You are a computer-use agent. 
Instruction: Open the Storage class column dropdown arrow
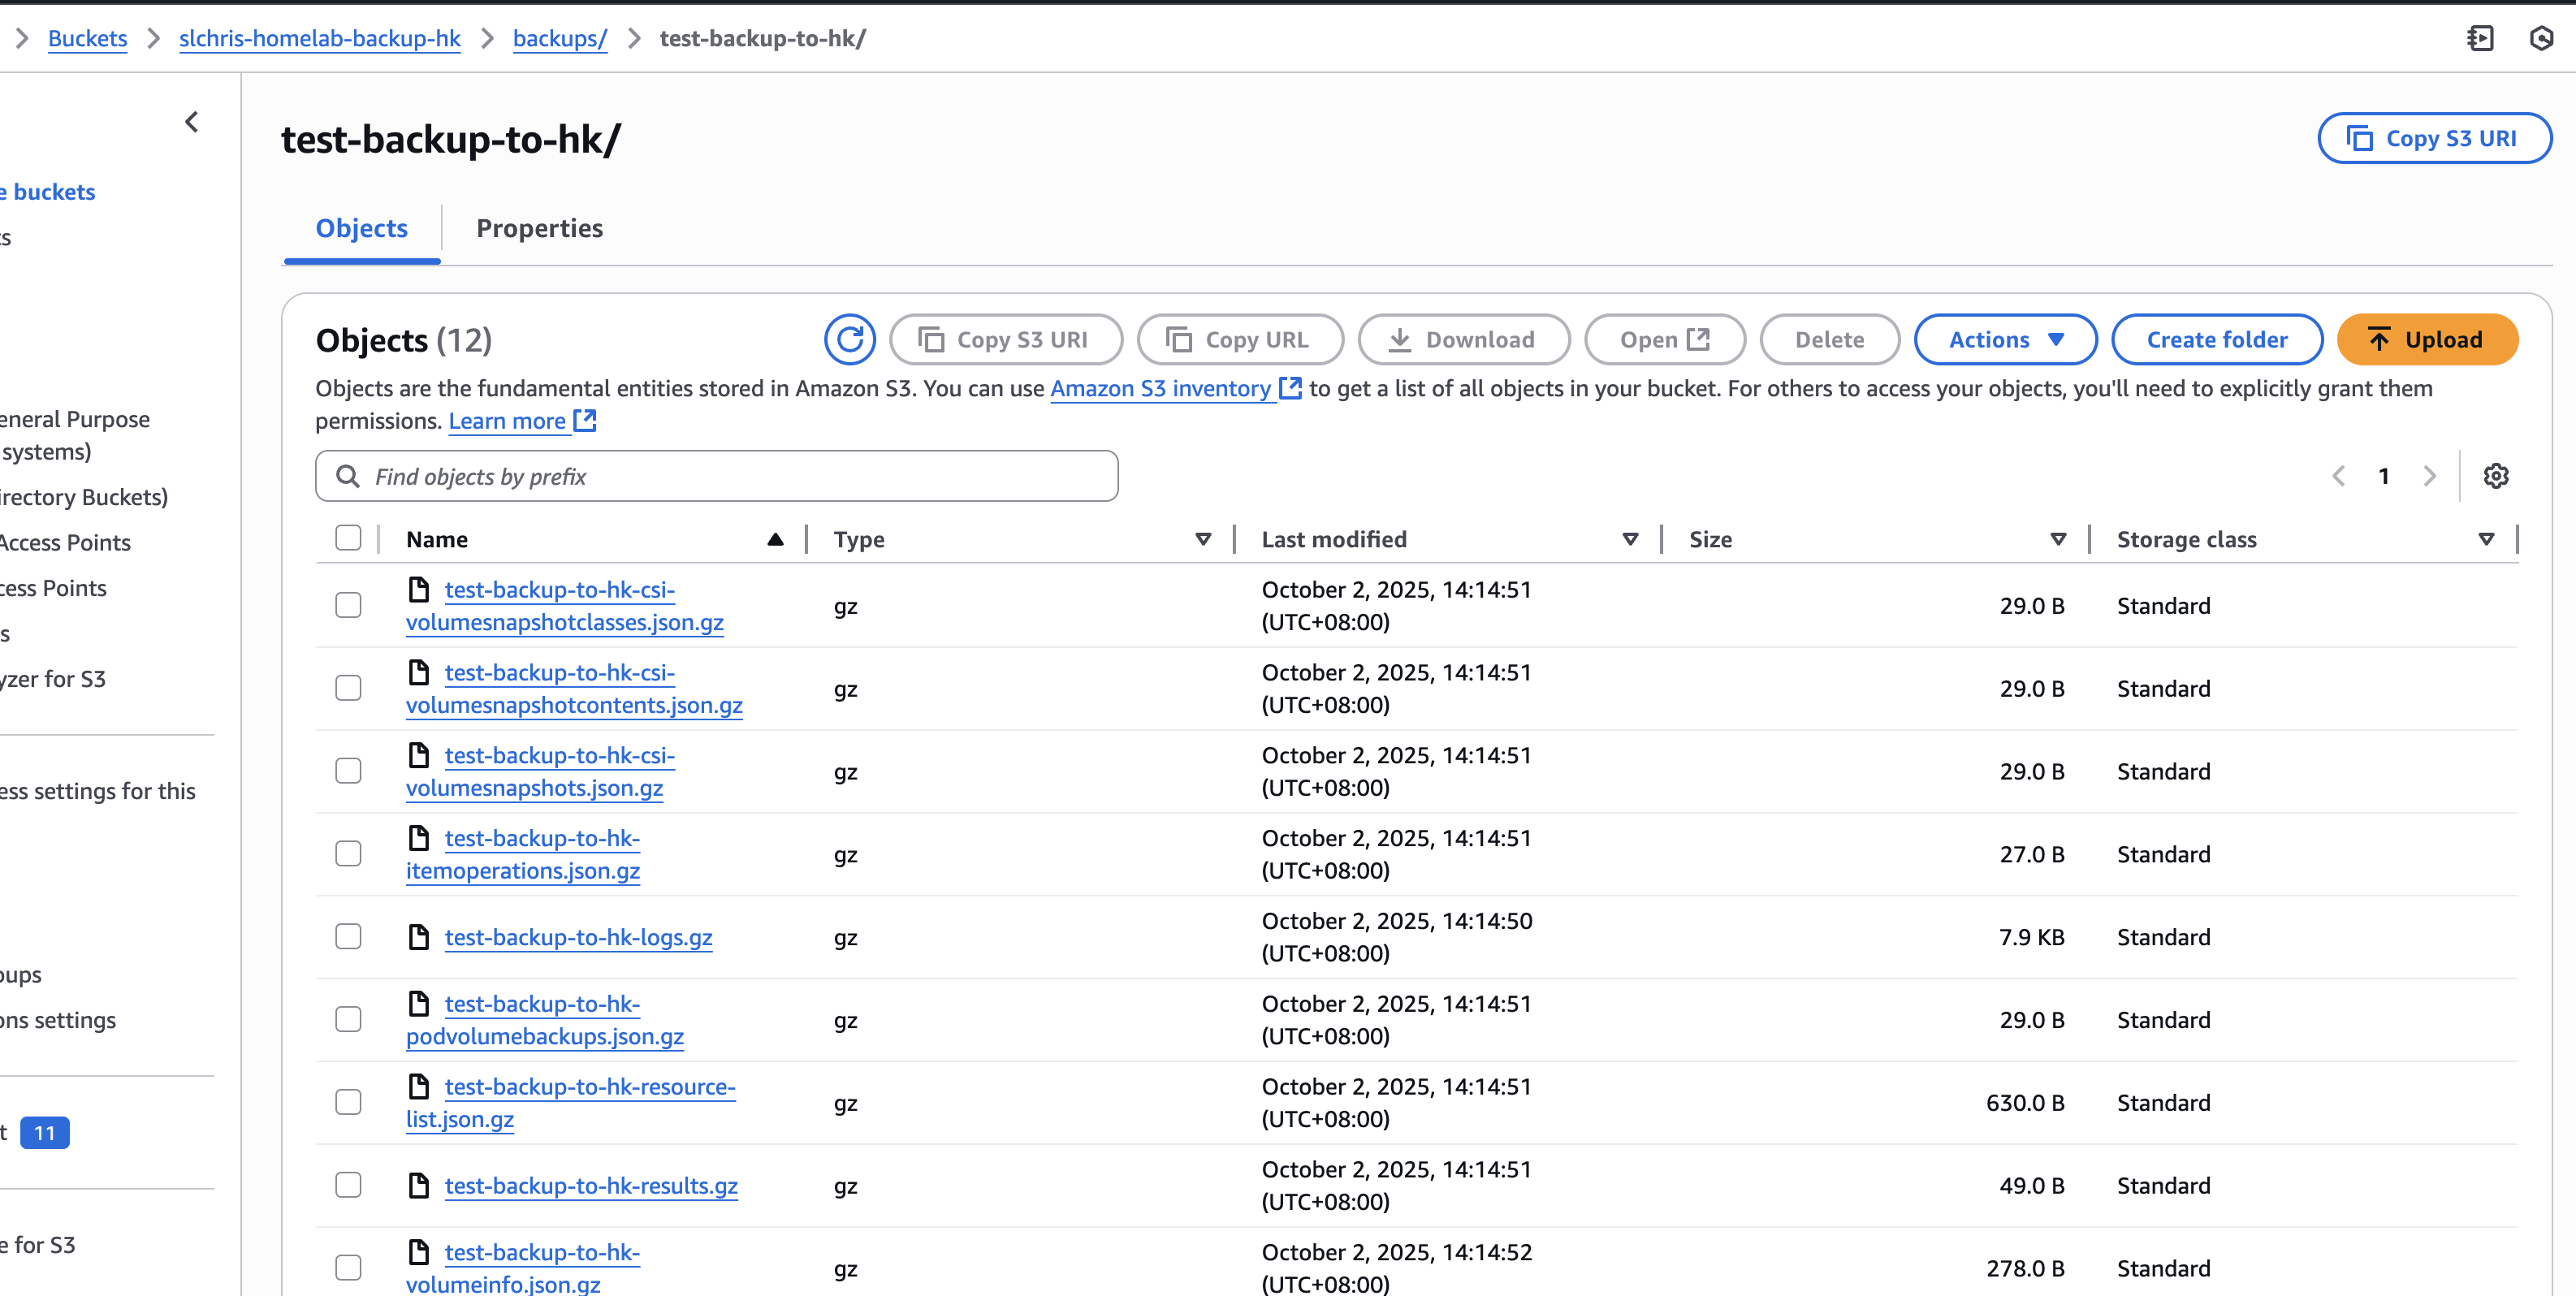(2486, 539)
